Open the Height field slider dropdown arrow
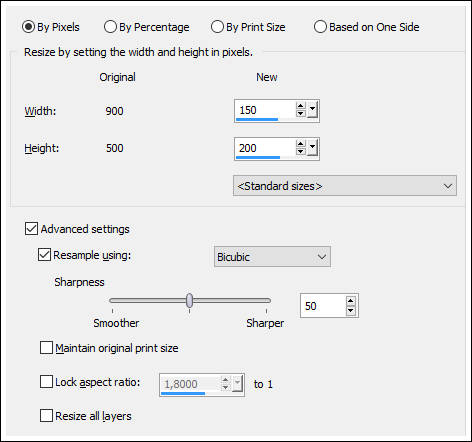The image size is (472, 442). (x=312, y=148)
